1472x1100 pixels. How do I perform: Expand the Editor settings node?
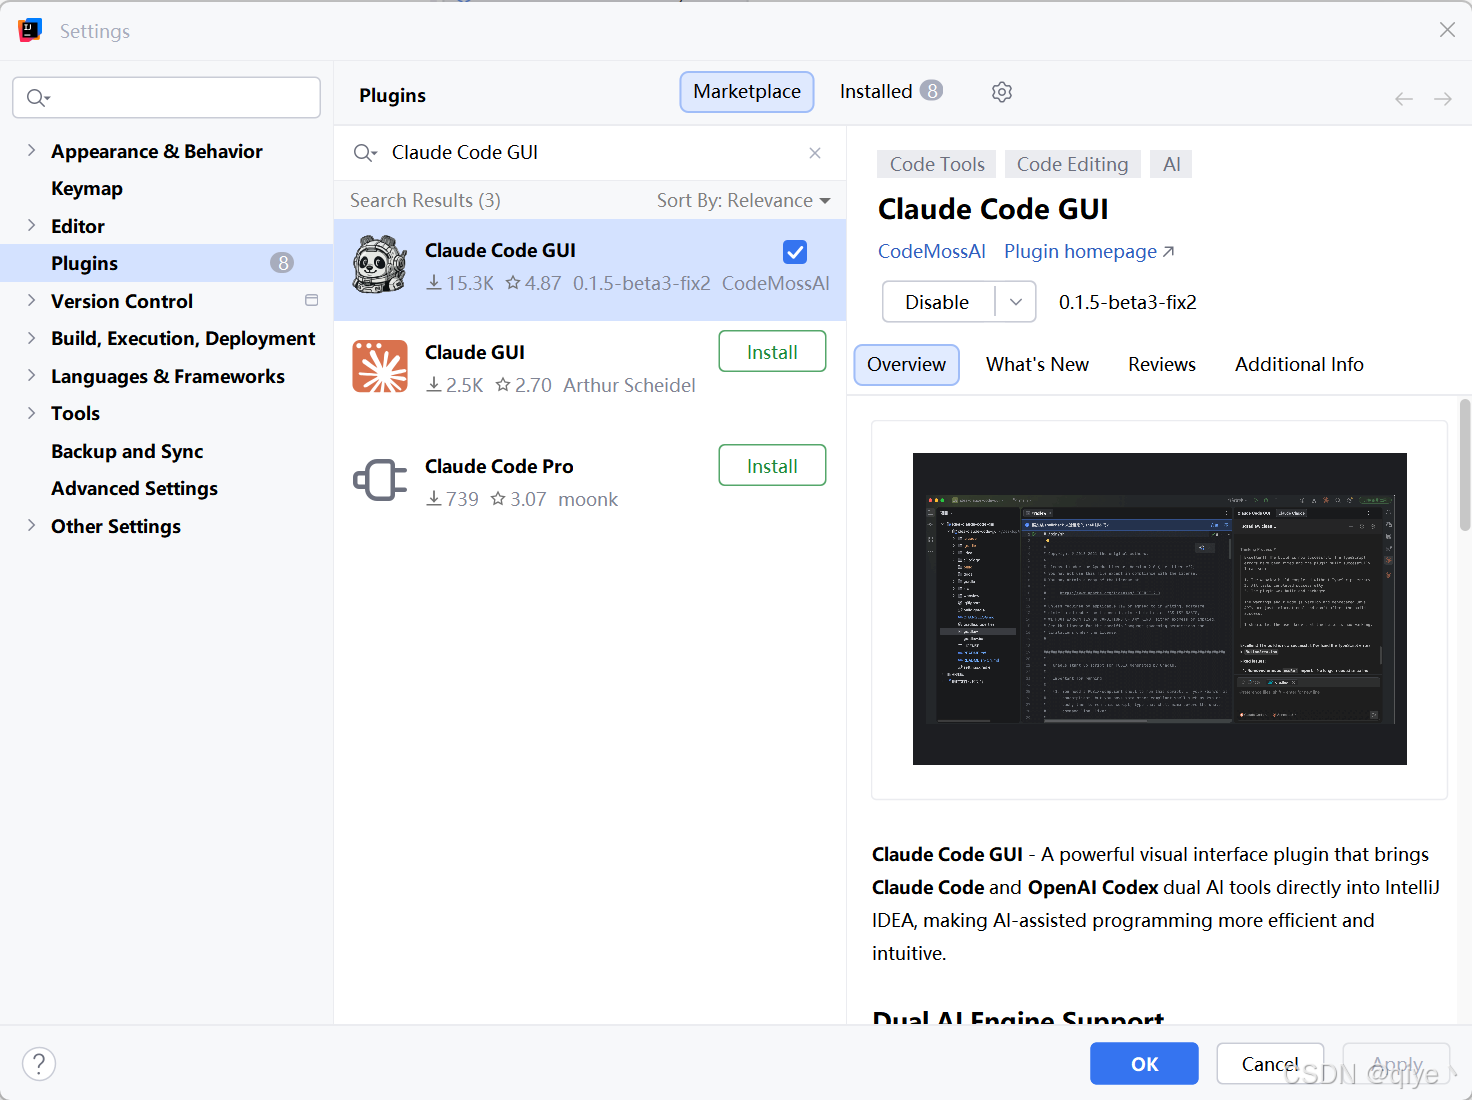pos(31,226)
